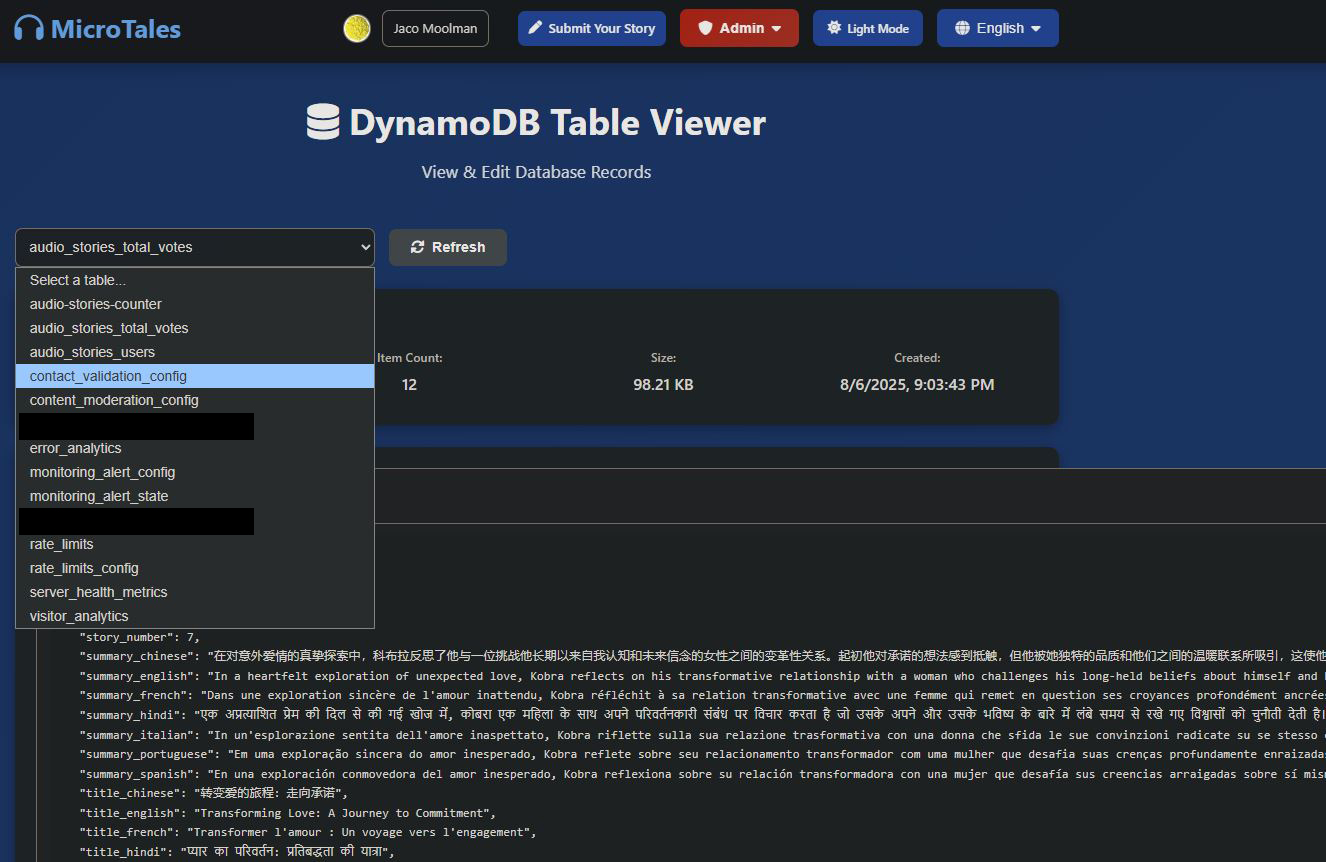1326x862 pixels.
Task: Click the Jaco Moolman username button
Action: [x=435, y=28]
